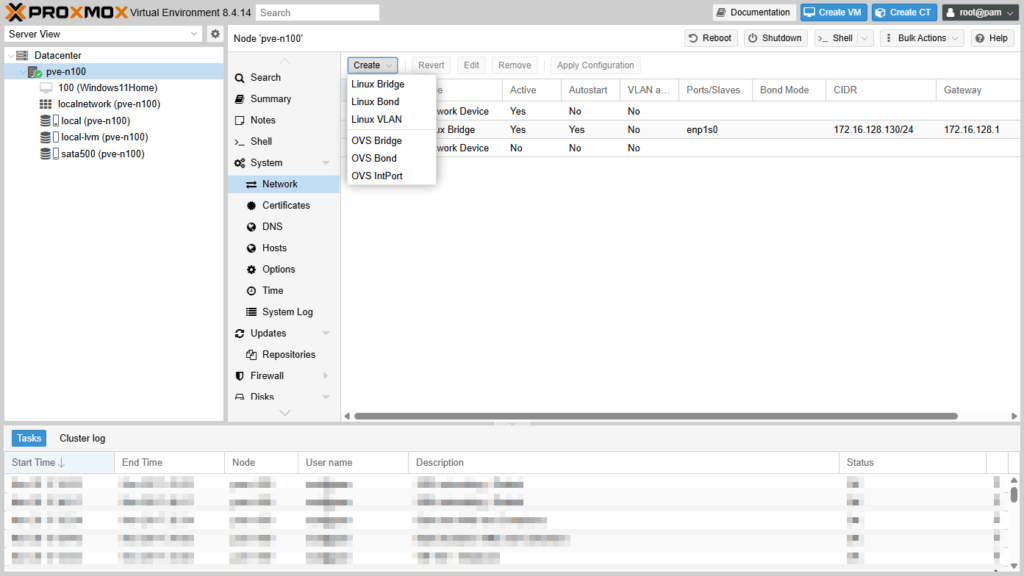1024x576 pixels.
Task: Select OVS IntPort menu entry
Action: (377, 176)
